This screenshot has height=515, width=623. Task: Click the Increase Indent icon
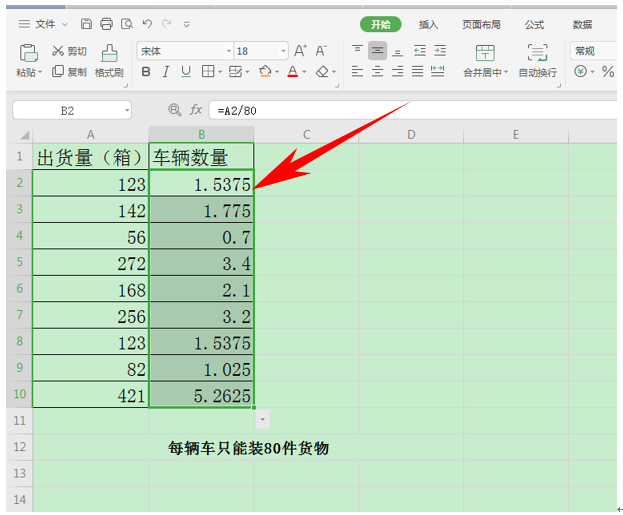[440, 50]
